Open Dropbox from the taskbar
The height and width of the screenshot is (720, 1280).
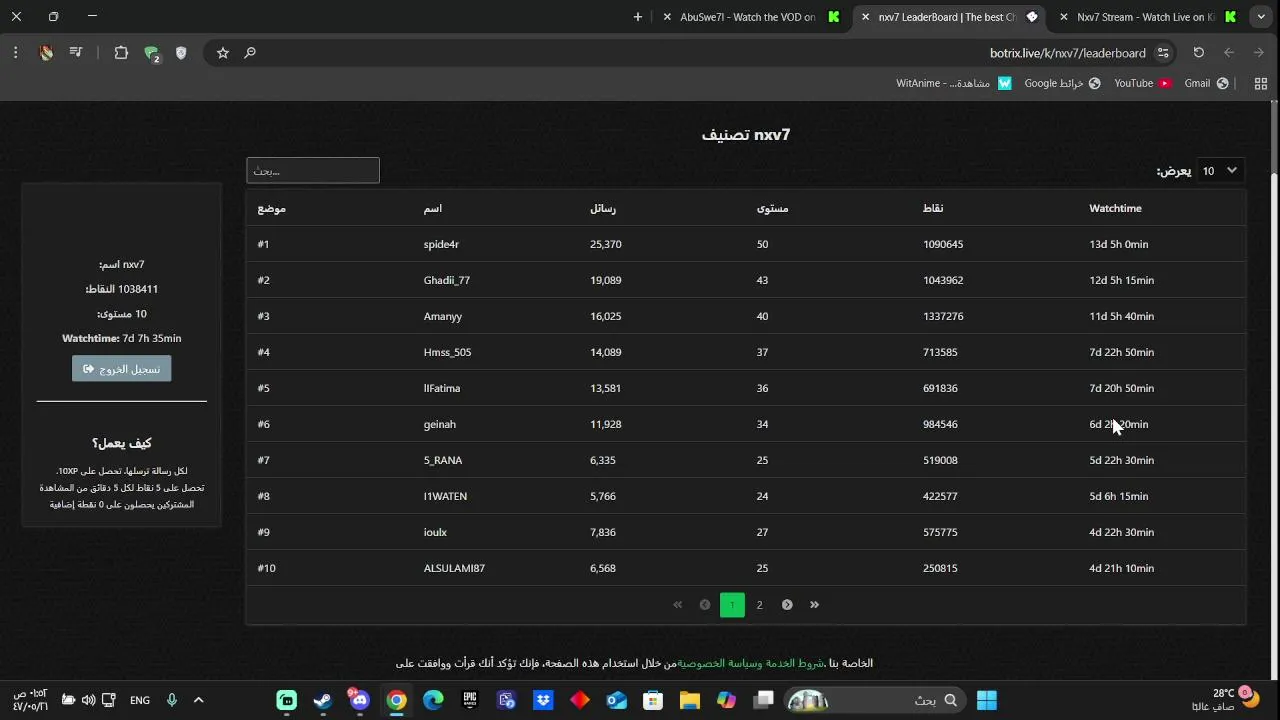[543, 700]
